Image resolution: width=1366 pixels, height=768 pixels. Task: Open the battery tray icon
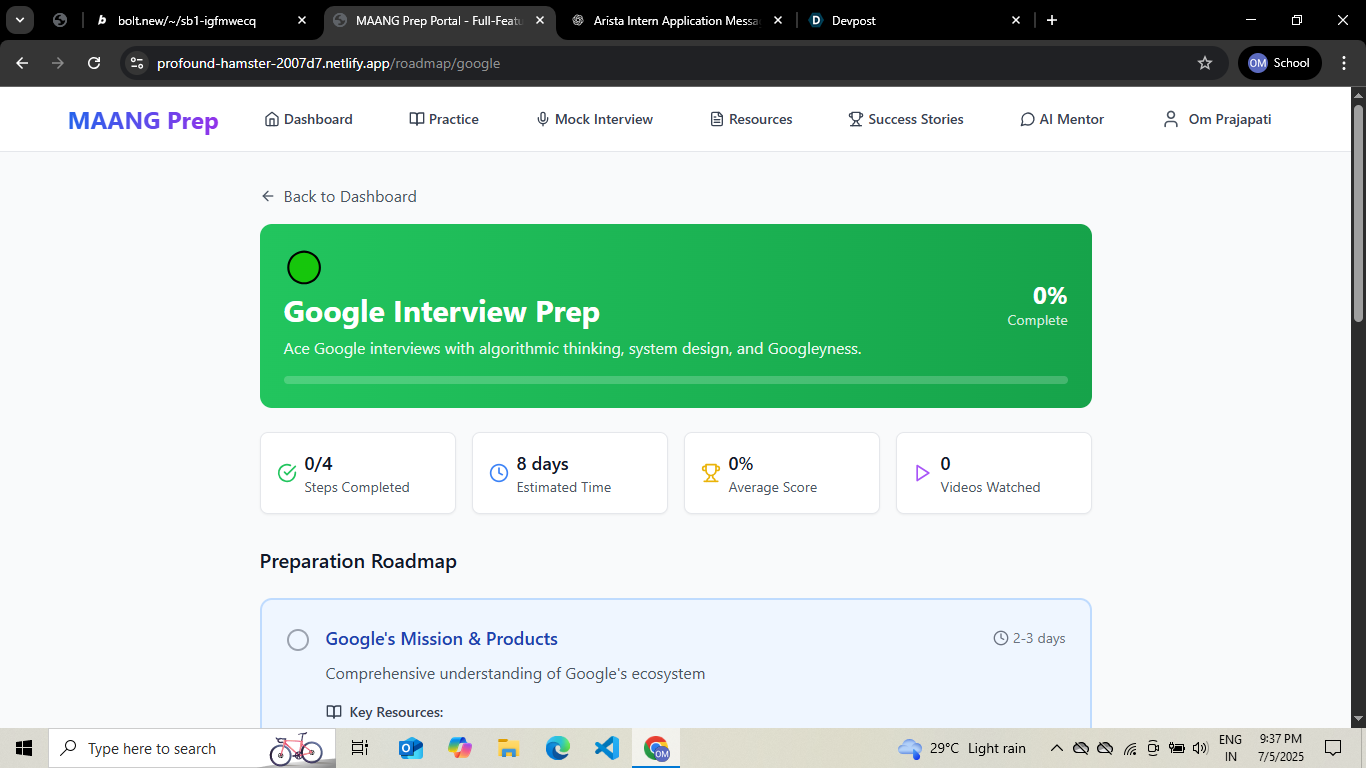(x=1177, y=748)
